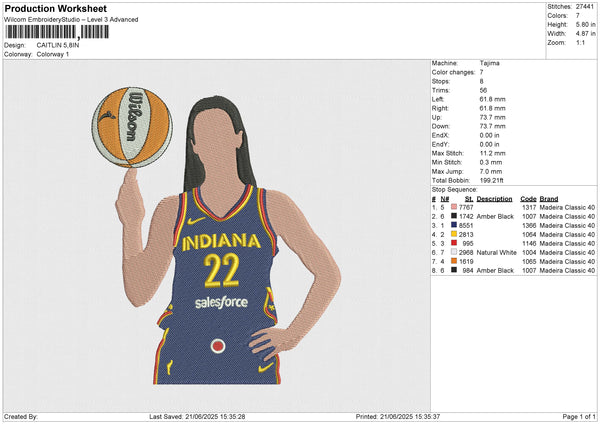Screen dimensions: 600x424
Task: Click the Stop Sequence heading
Action: tap(455, 189)
